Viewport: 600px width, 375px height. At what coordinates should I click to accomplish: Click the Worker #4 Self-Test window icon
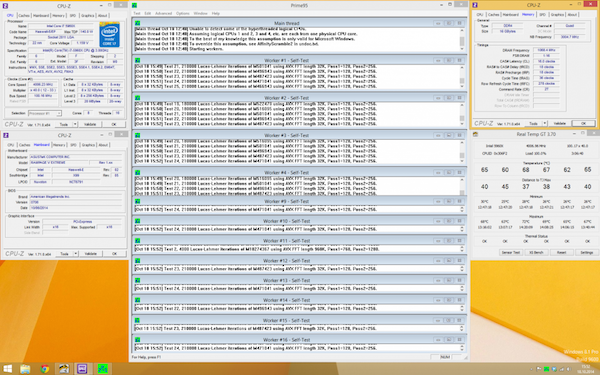(137, 173)
